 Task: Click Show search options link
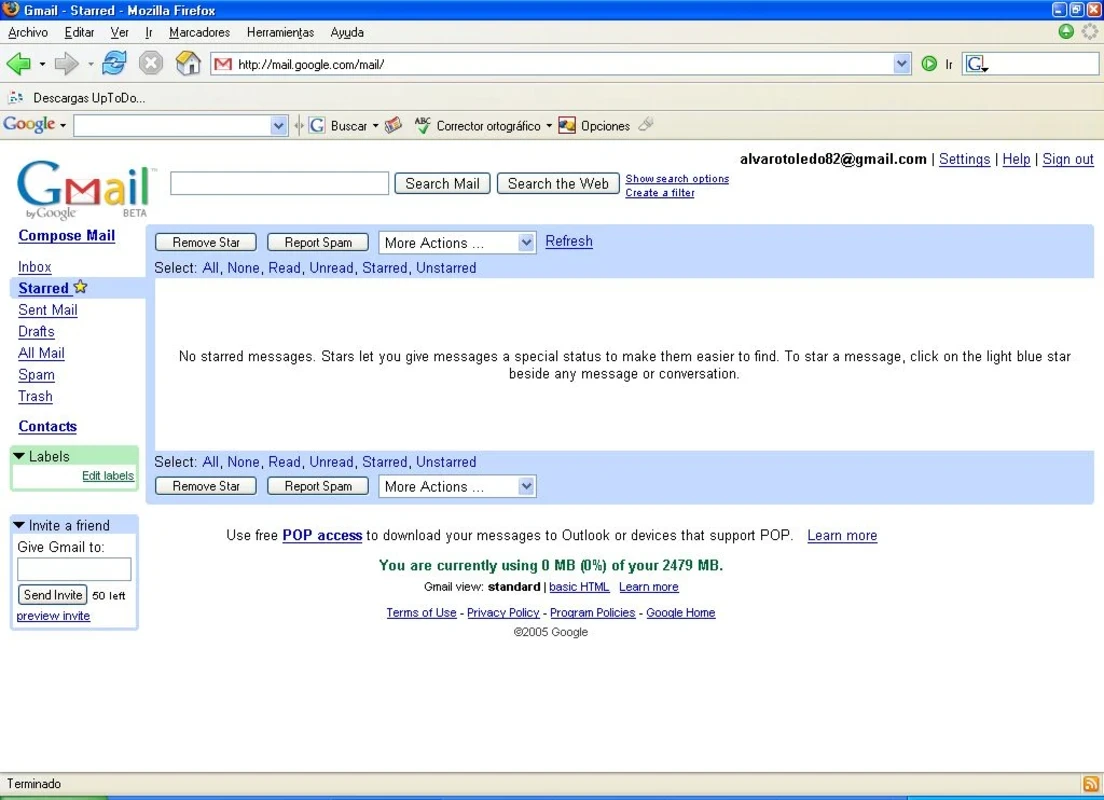[x=677, y=179]
